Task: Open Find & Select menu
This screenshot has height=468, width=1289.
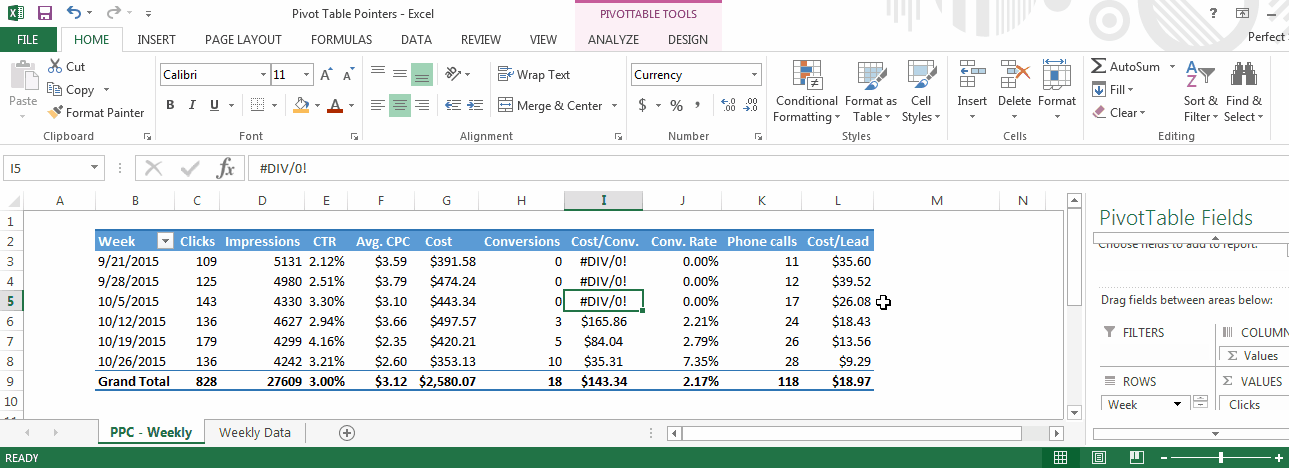Action: coord(1244,91)
